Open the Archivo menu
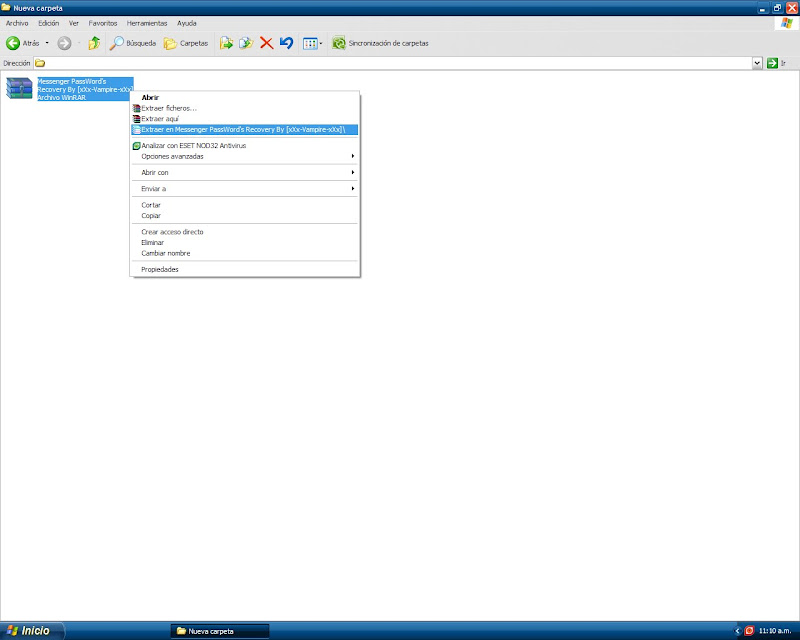Image resolution: width=800 pixels, height=640 pixels. pyautogui.click(x=17, y=23)
